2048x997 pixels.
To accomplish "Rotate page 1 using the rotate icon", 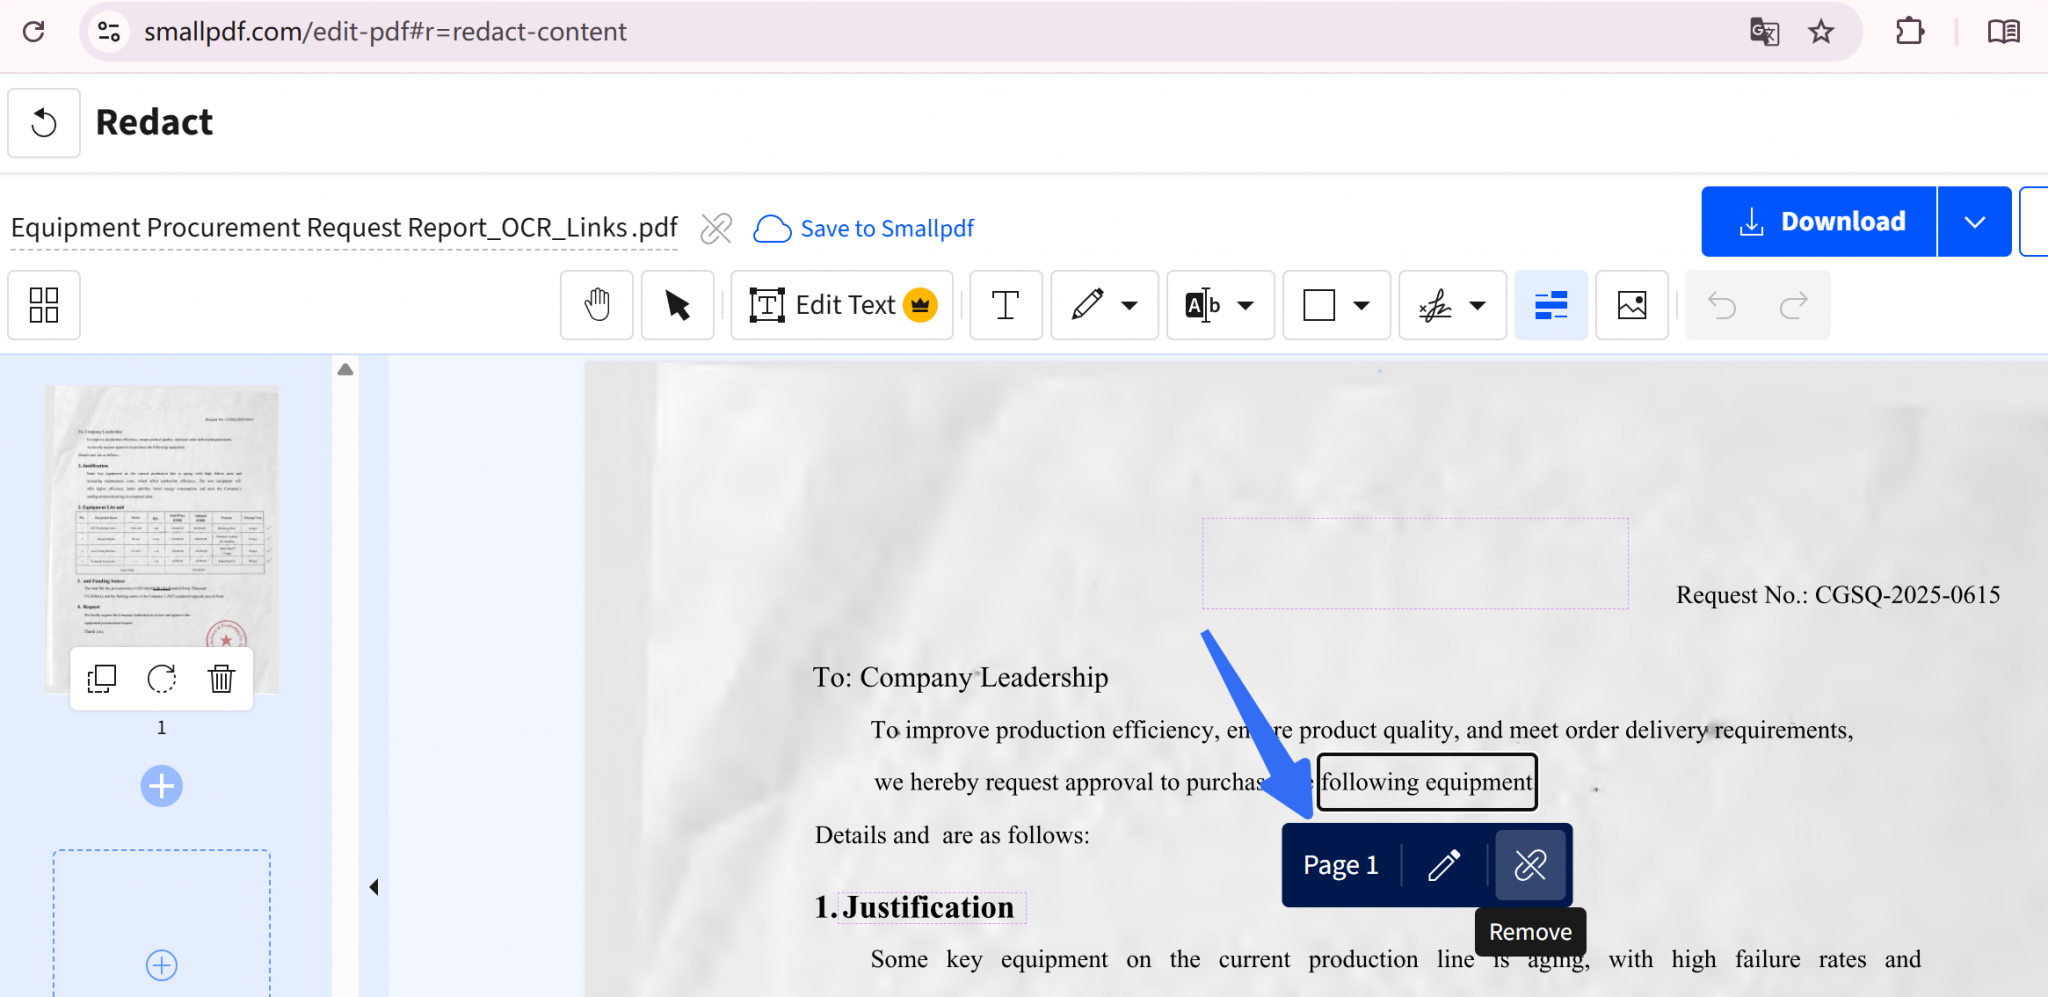I will click(x=161, y=679).
